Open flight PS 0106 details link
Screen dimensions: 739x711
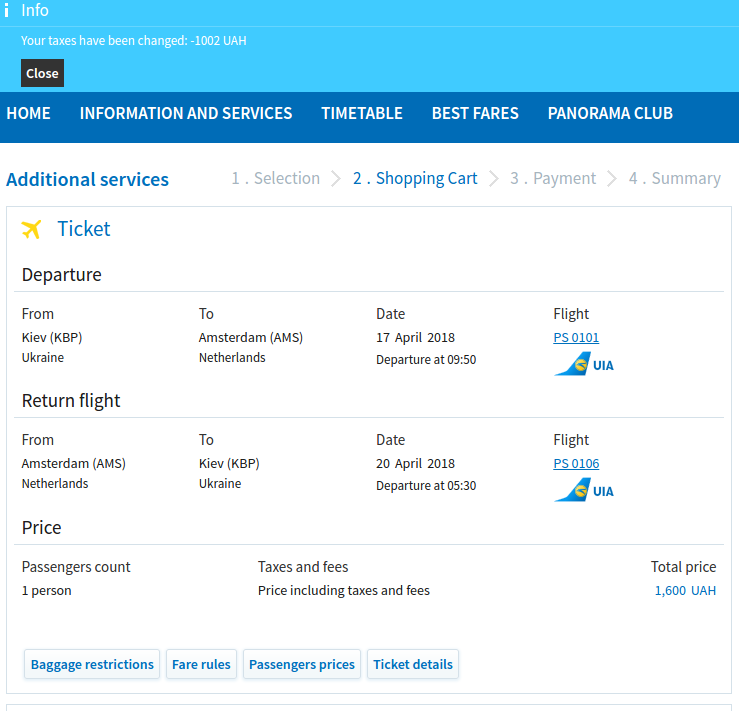pyautogui.click(x=576, y=464)
